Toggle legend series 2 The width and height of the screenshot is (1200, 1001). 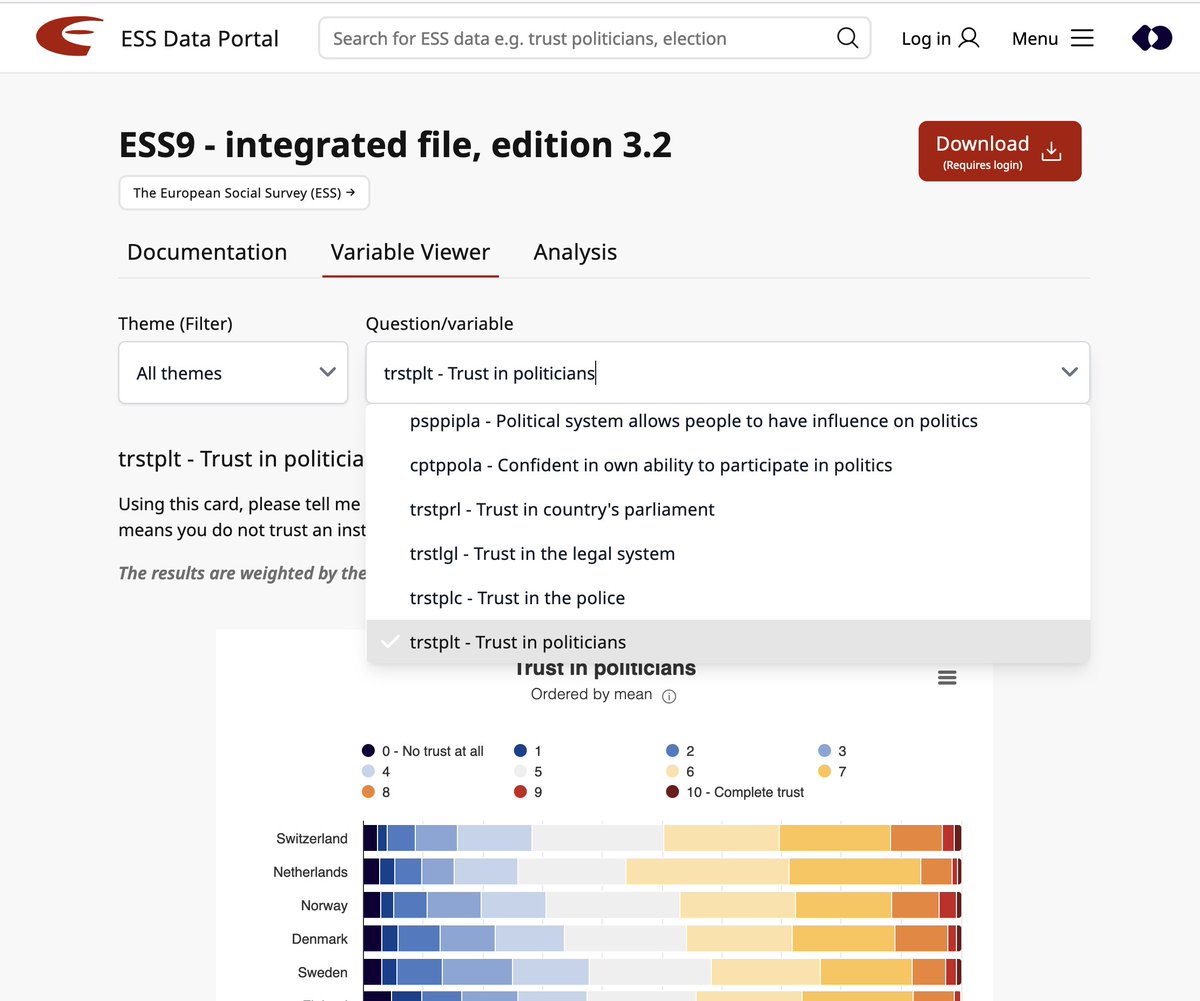click(680, 751)
